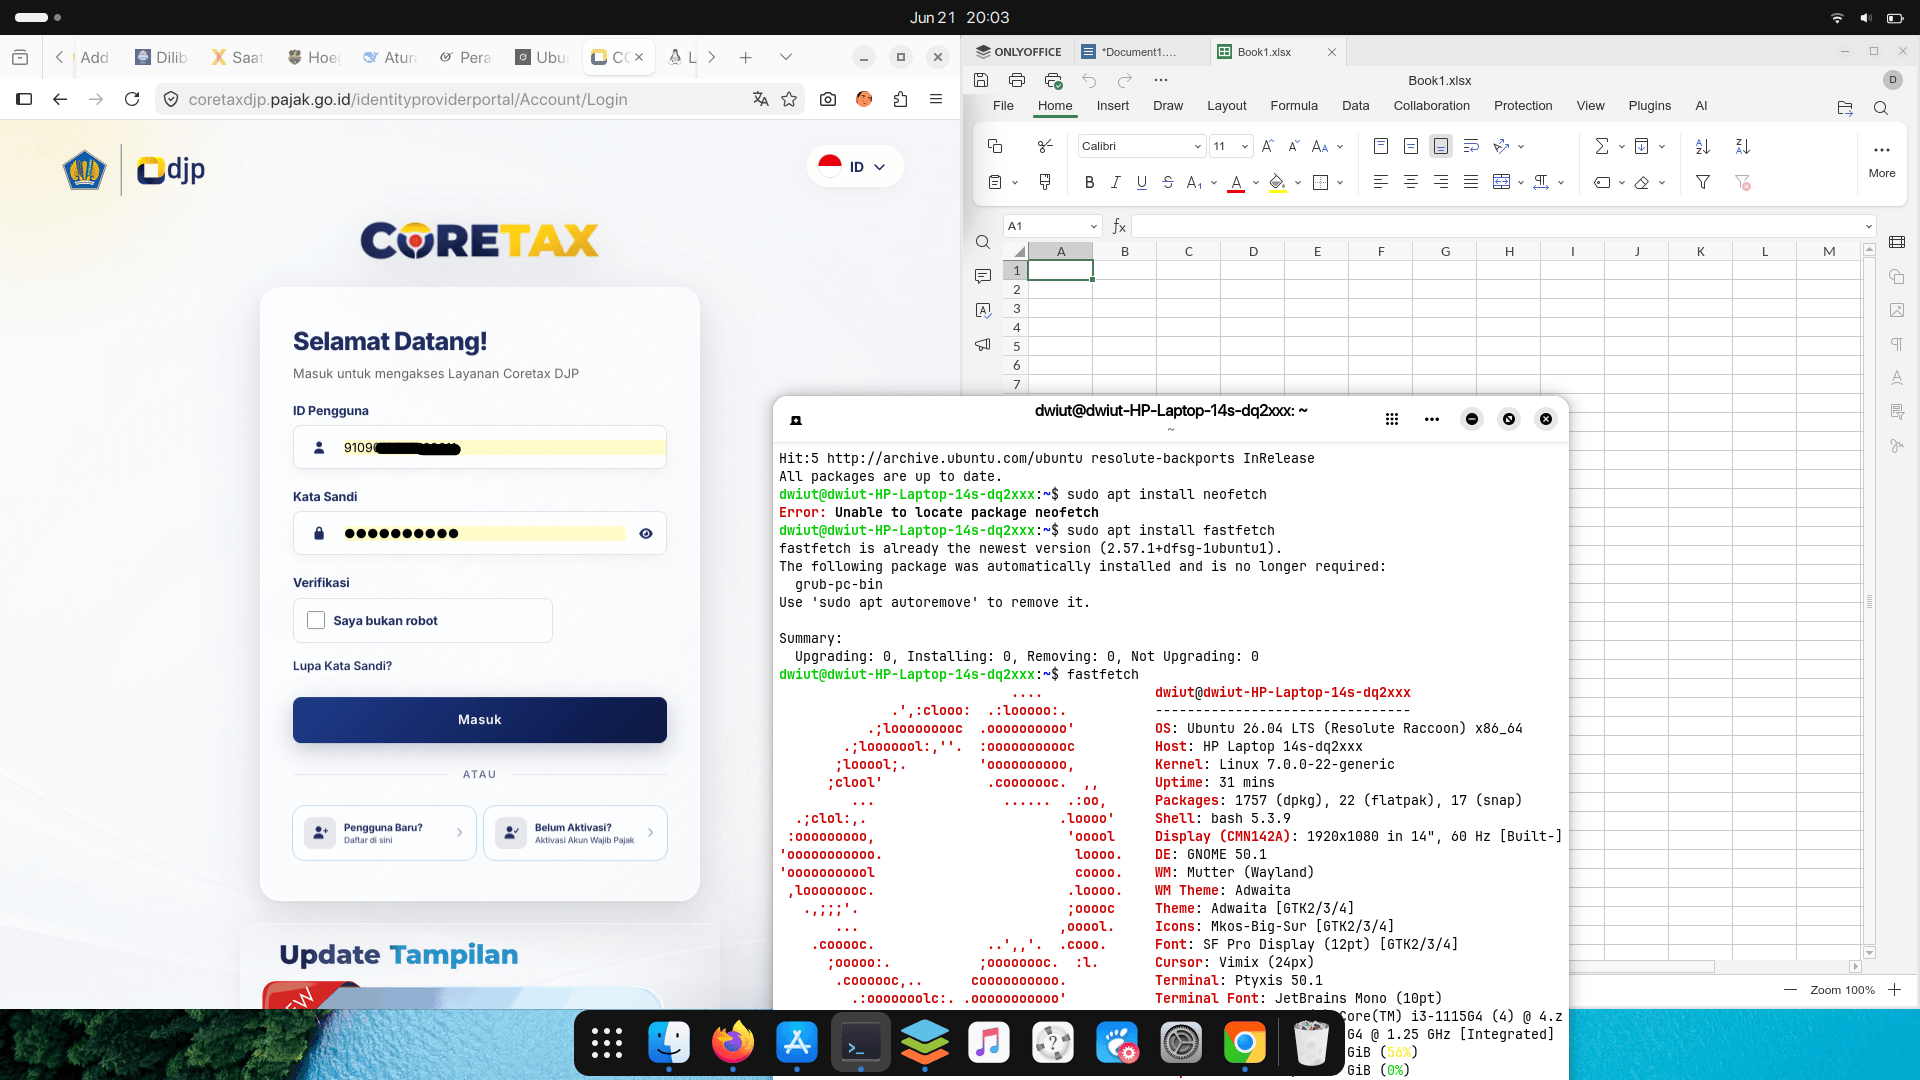Toggle strikethrough formatting in ONLYOFFICE
The width and height of the screenshot is (1920, 1080).
[x=1168, y=183]
